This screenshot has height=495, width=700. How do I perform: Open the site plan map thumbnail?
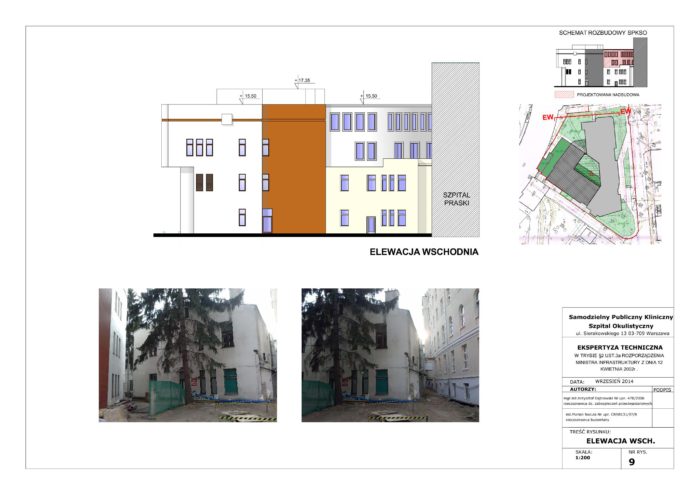coord(590,174)
